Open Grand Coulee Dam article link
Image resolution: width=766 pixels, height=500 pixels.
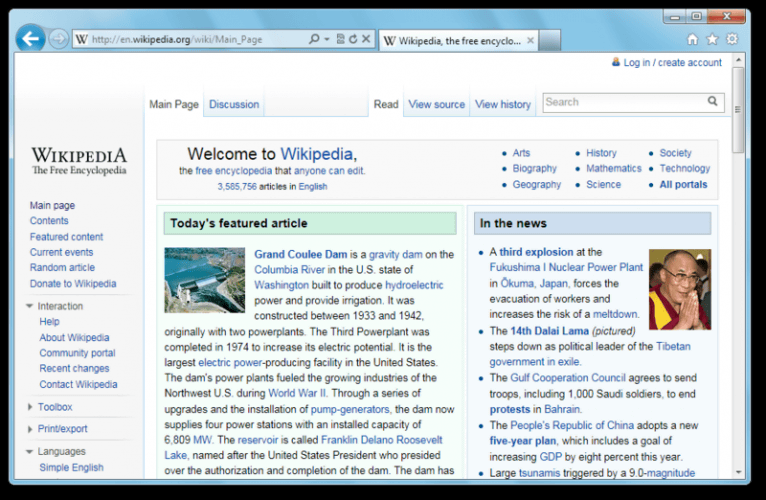point(300,254)
